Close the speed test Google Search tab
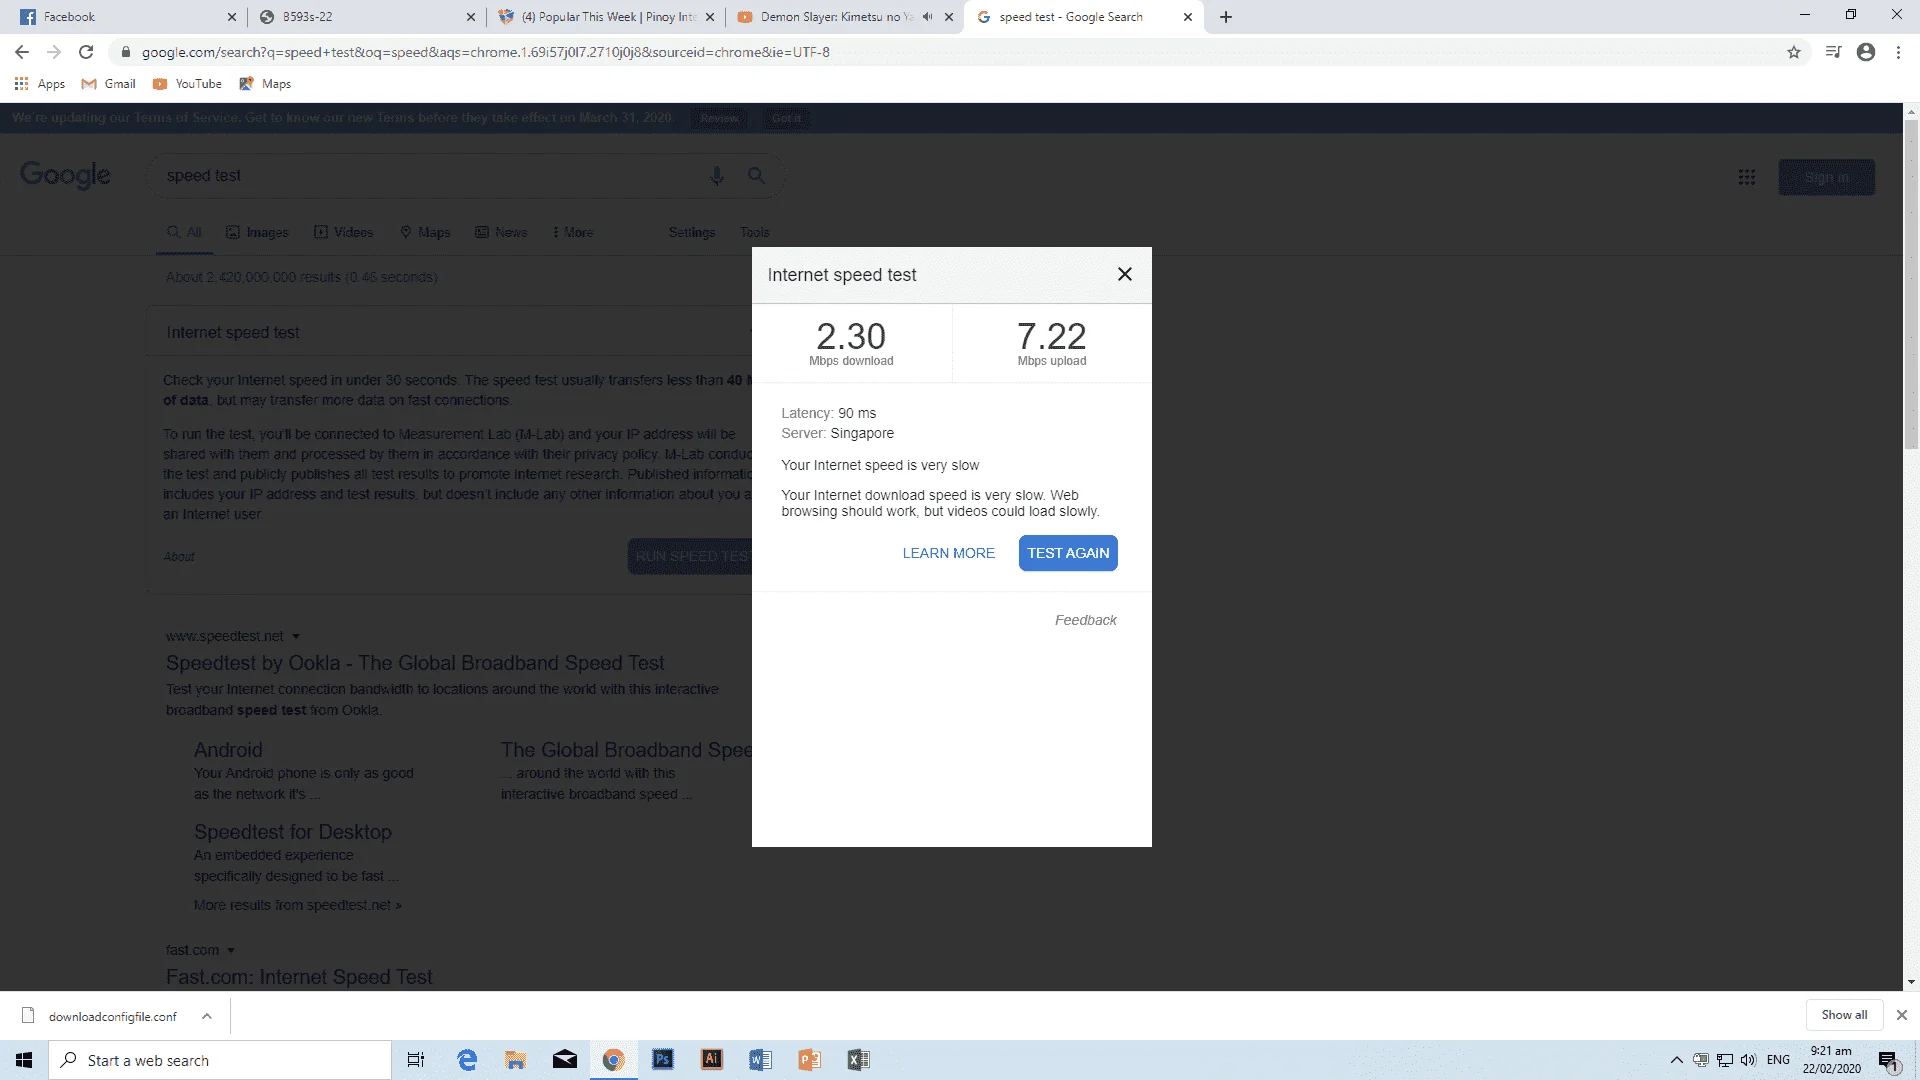The width and height of the screenshot is (1920, 1080). (x=1188, y=17)
